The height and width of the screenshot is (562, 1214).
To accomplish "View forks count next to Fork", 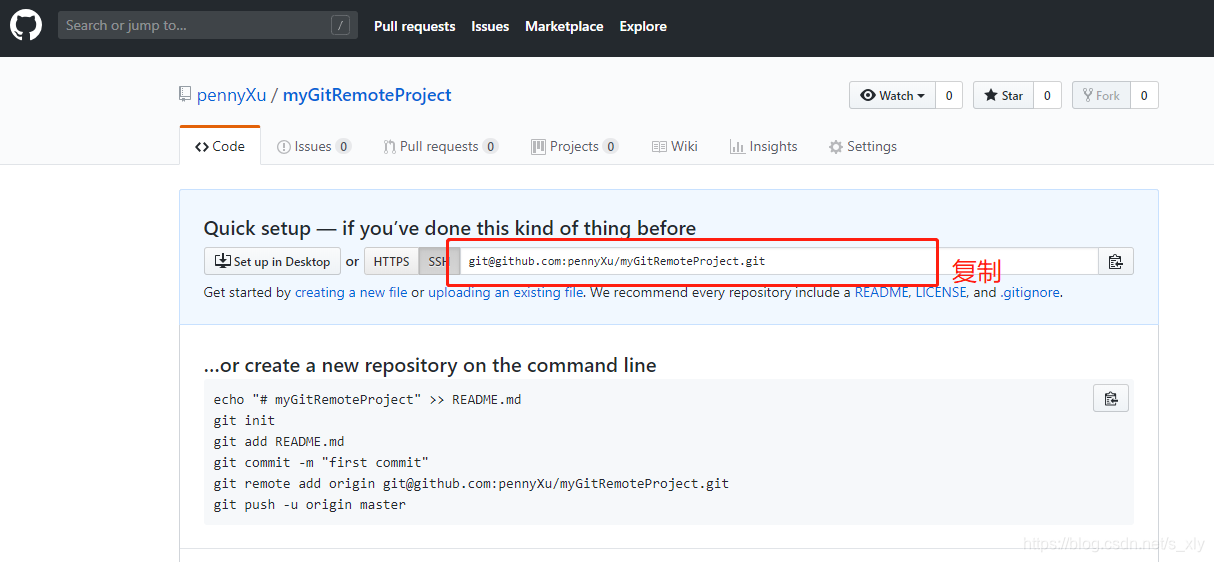I will coord(1144,95).
